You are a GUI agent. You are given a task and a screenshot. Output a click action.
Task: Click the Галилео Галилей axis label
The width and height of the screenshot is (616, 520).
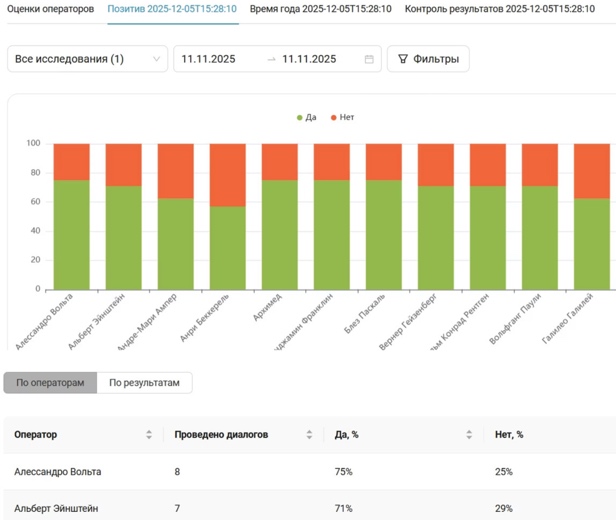pos(567,319)
